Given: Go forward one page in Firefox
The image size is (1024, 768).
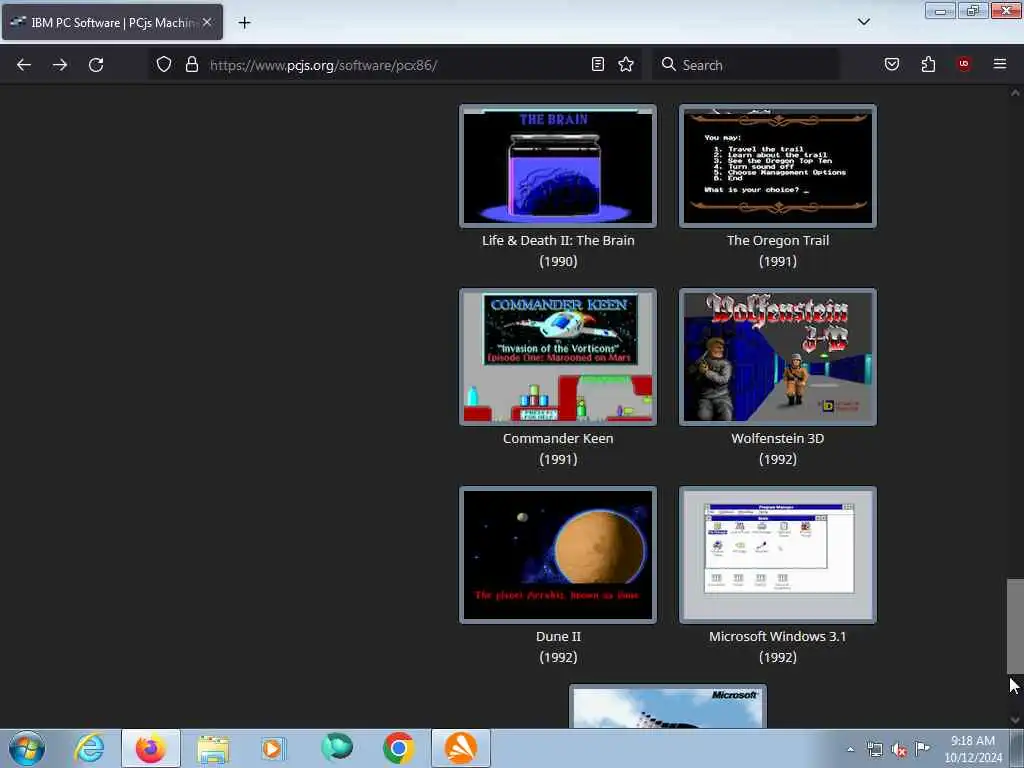Looking at the screenshot, I should pyautogui.click(x=60, y=65).
